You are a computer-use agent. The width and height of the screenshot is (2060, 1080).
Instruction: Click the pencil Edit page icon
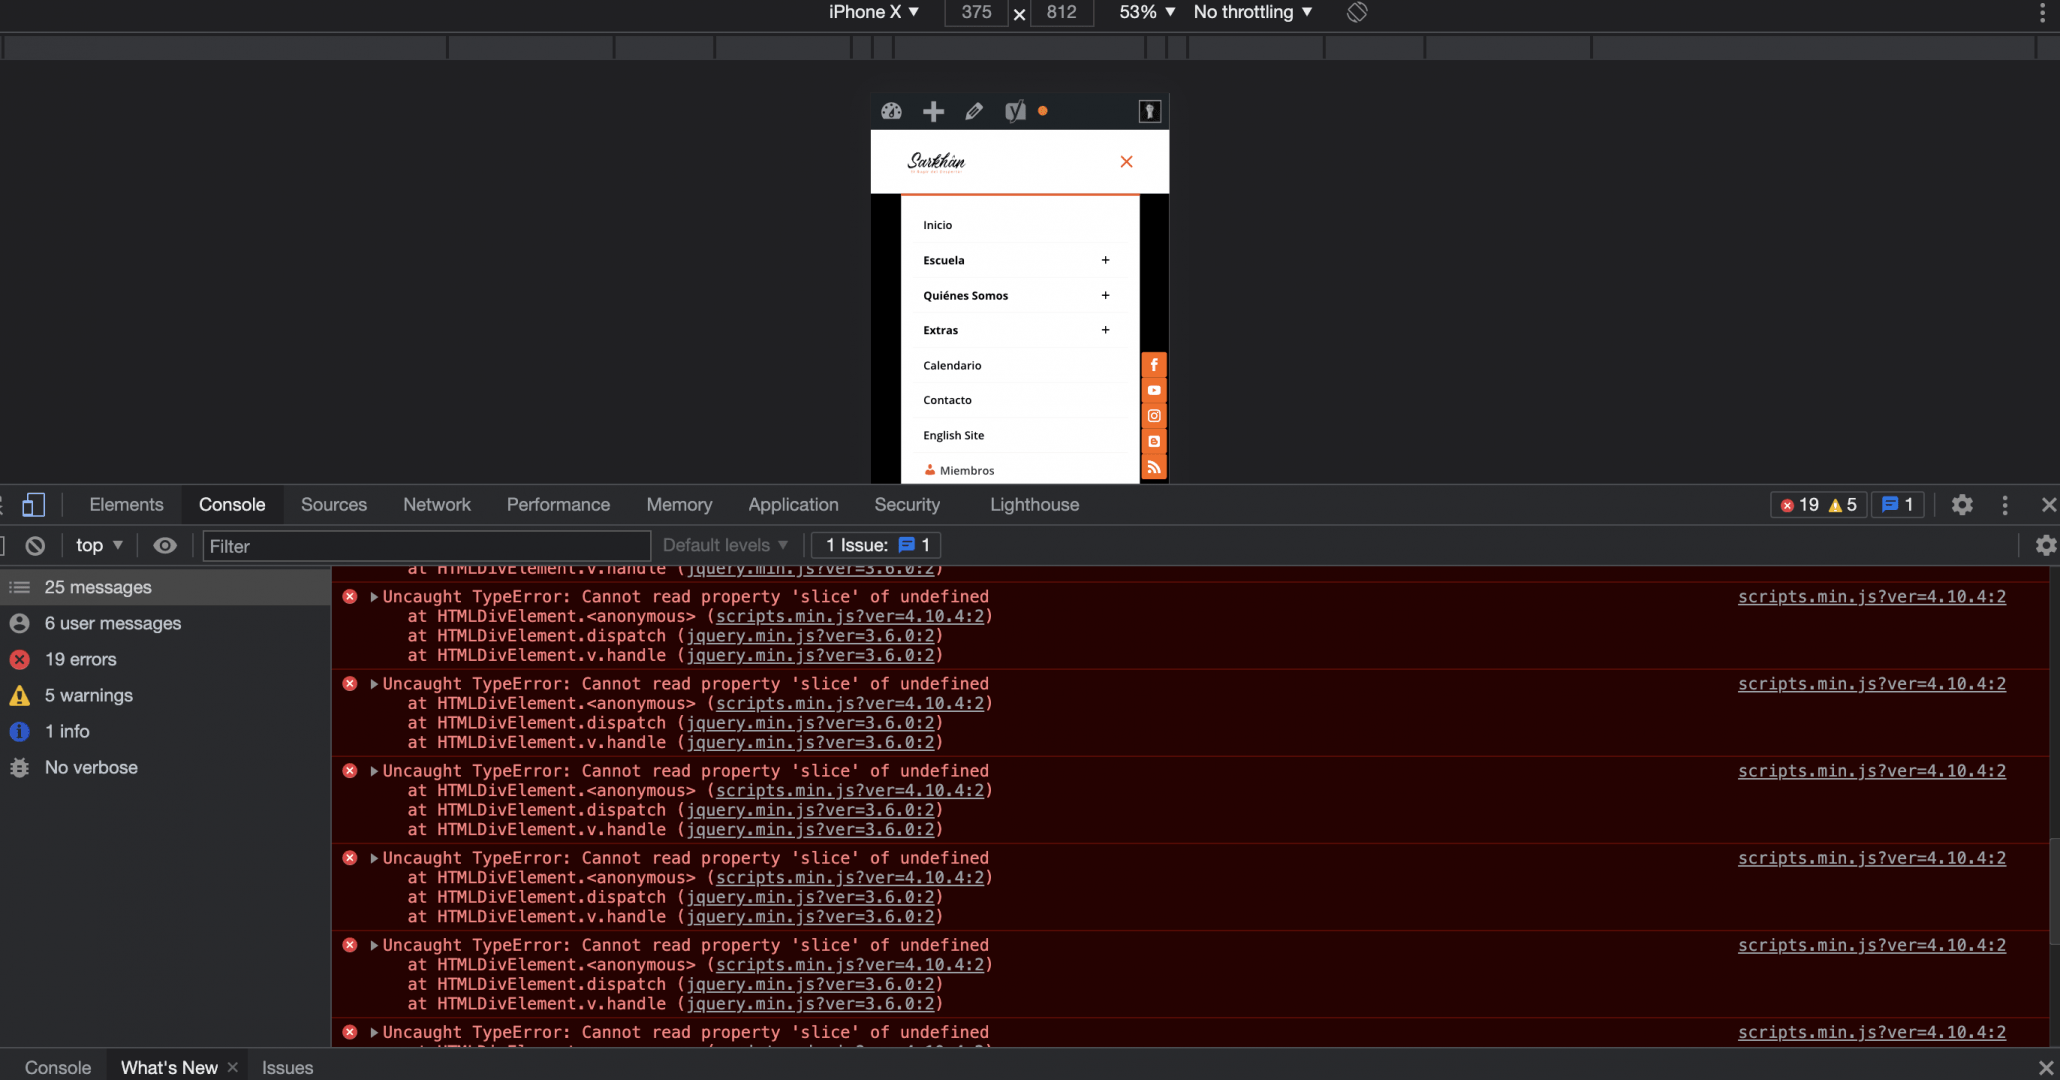click(974, 111)
